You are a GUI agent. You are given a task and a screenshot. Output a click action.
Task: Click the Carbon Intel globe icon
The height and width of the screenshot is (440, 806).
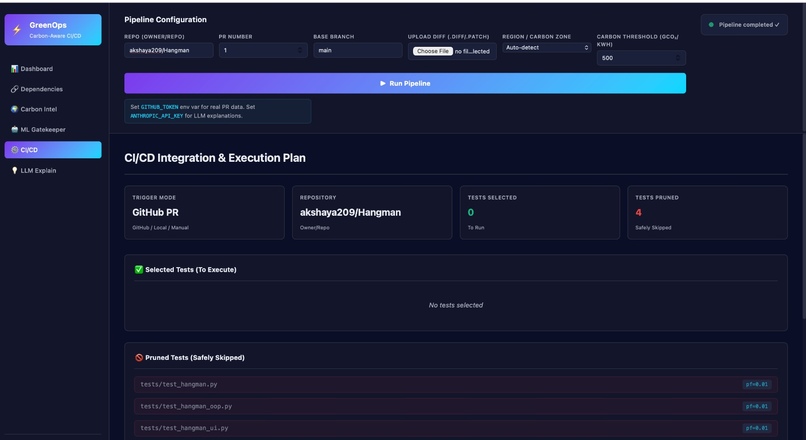click(14, 109)
